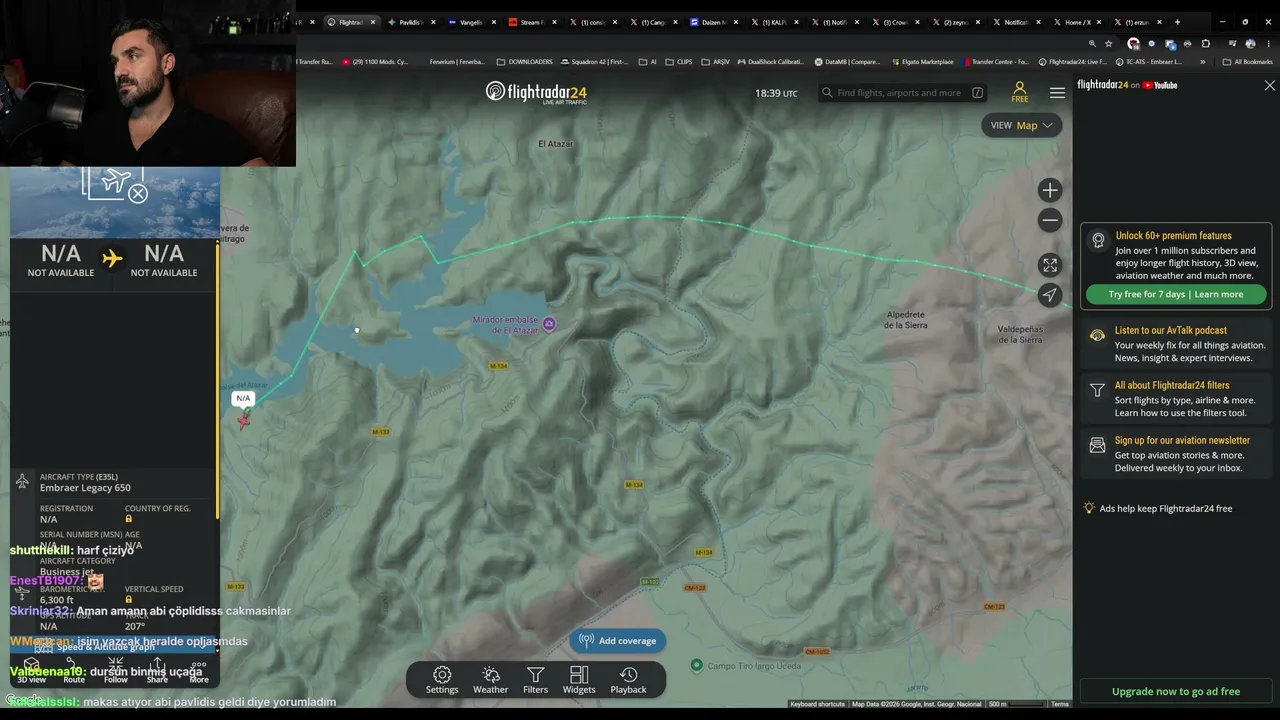This screenshot has height=720, width=1280.
Task: Close the Flightradar24 YouTube side panel
Action: click(1270, 86)
